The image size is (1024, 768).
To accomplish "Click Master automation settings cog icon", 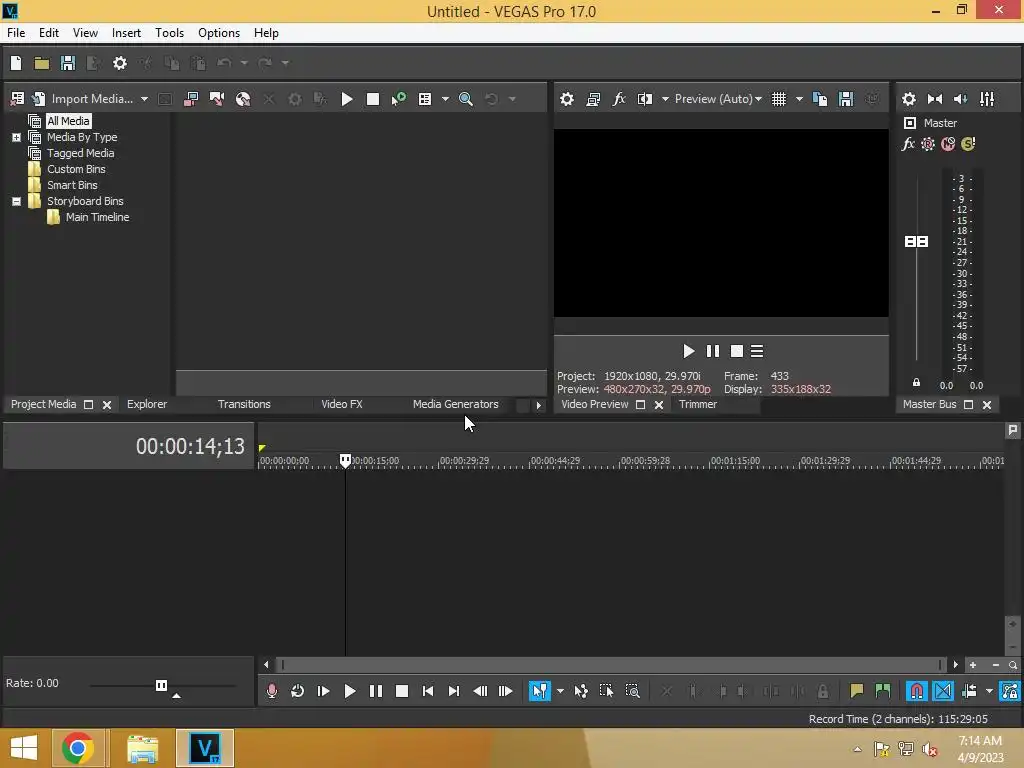I will [x=928, y=144].
